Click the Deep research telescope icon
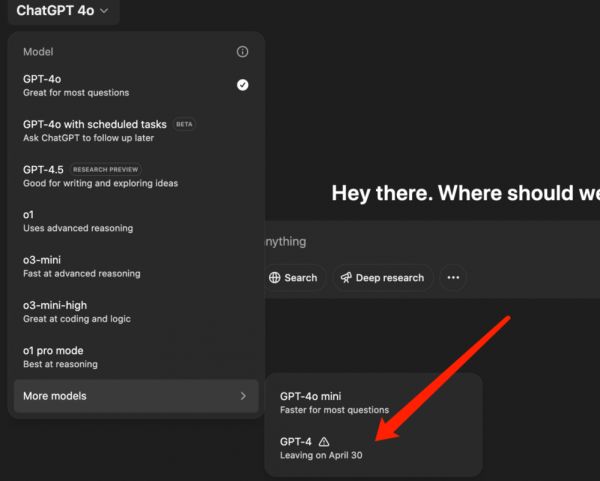 [345, 278]
